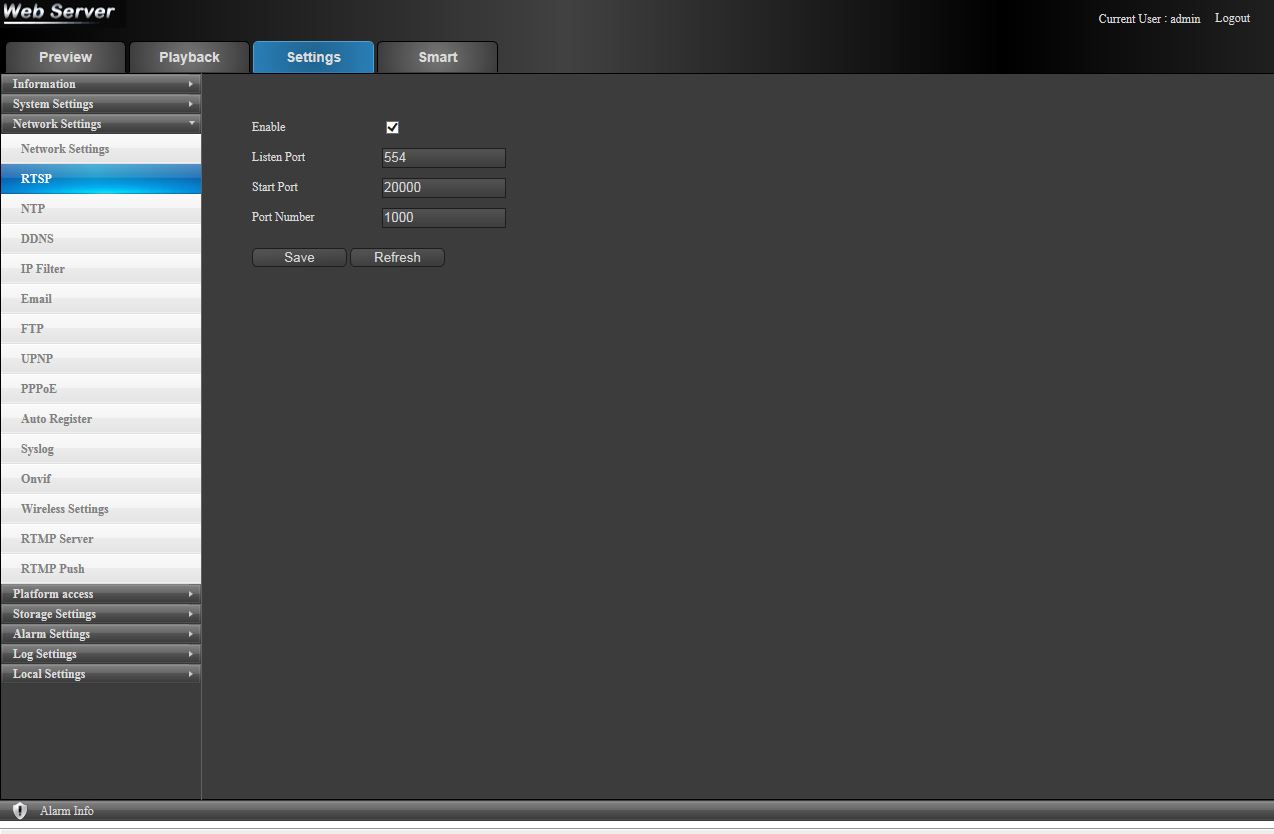Open the Smart tab
This screenshot has height=834, width=1274.
point(437,57)
